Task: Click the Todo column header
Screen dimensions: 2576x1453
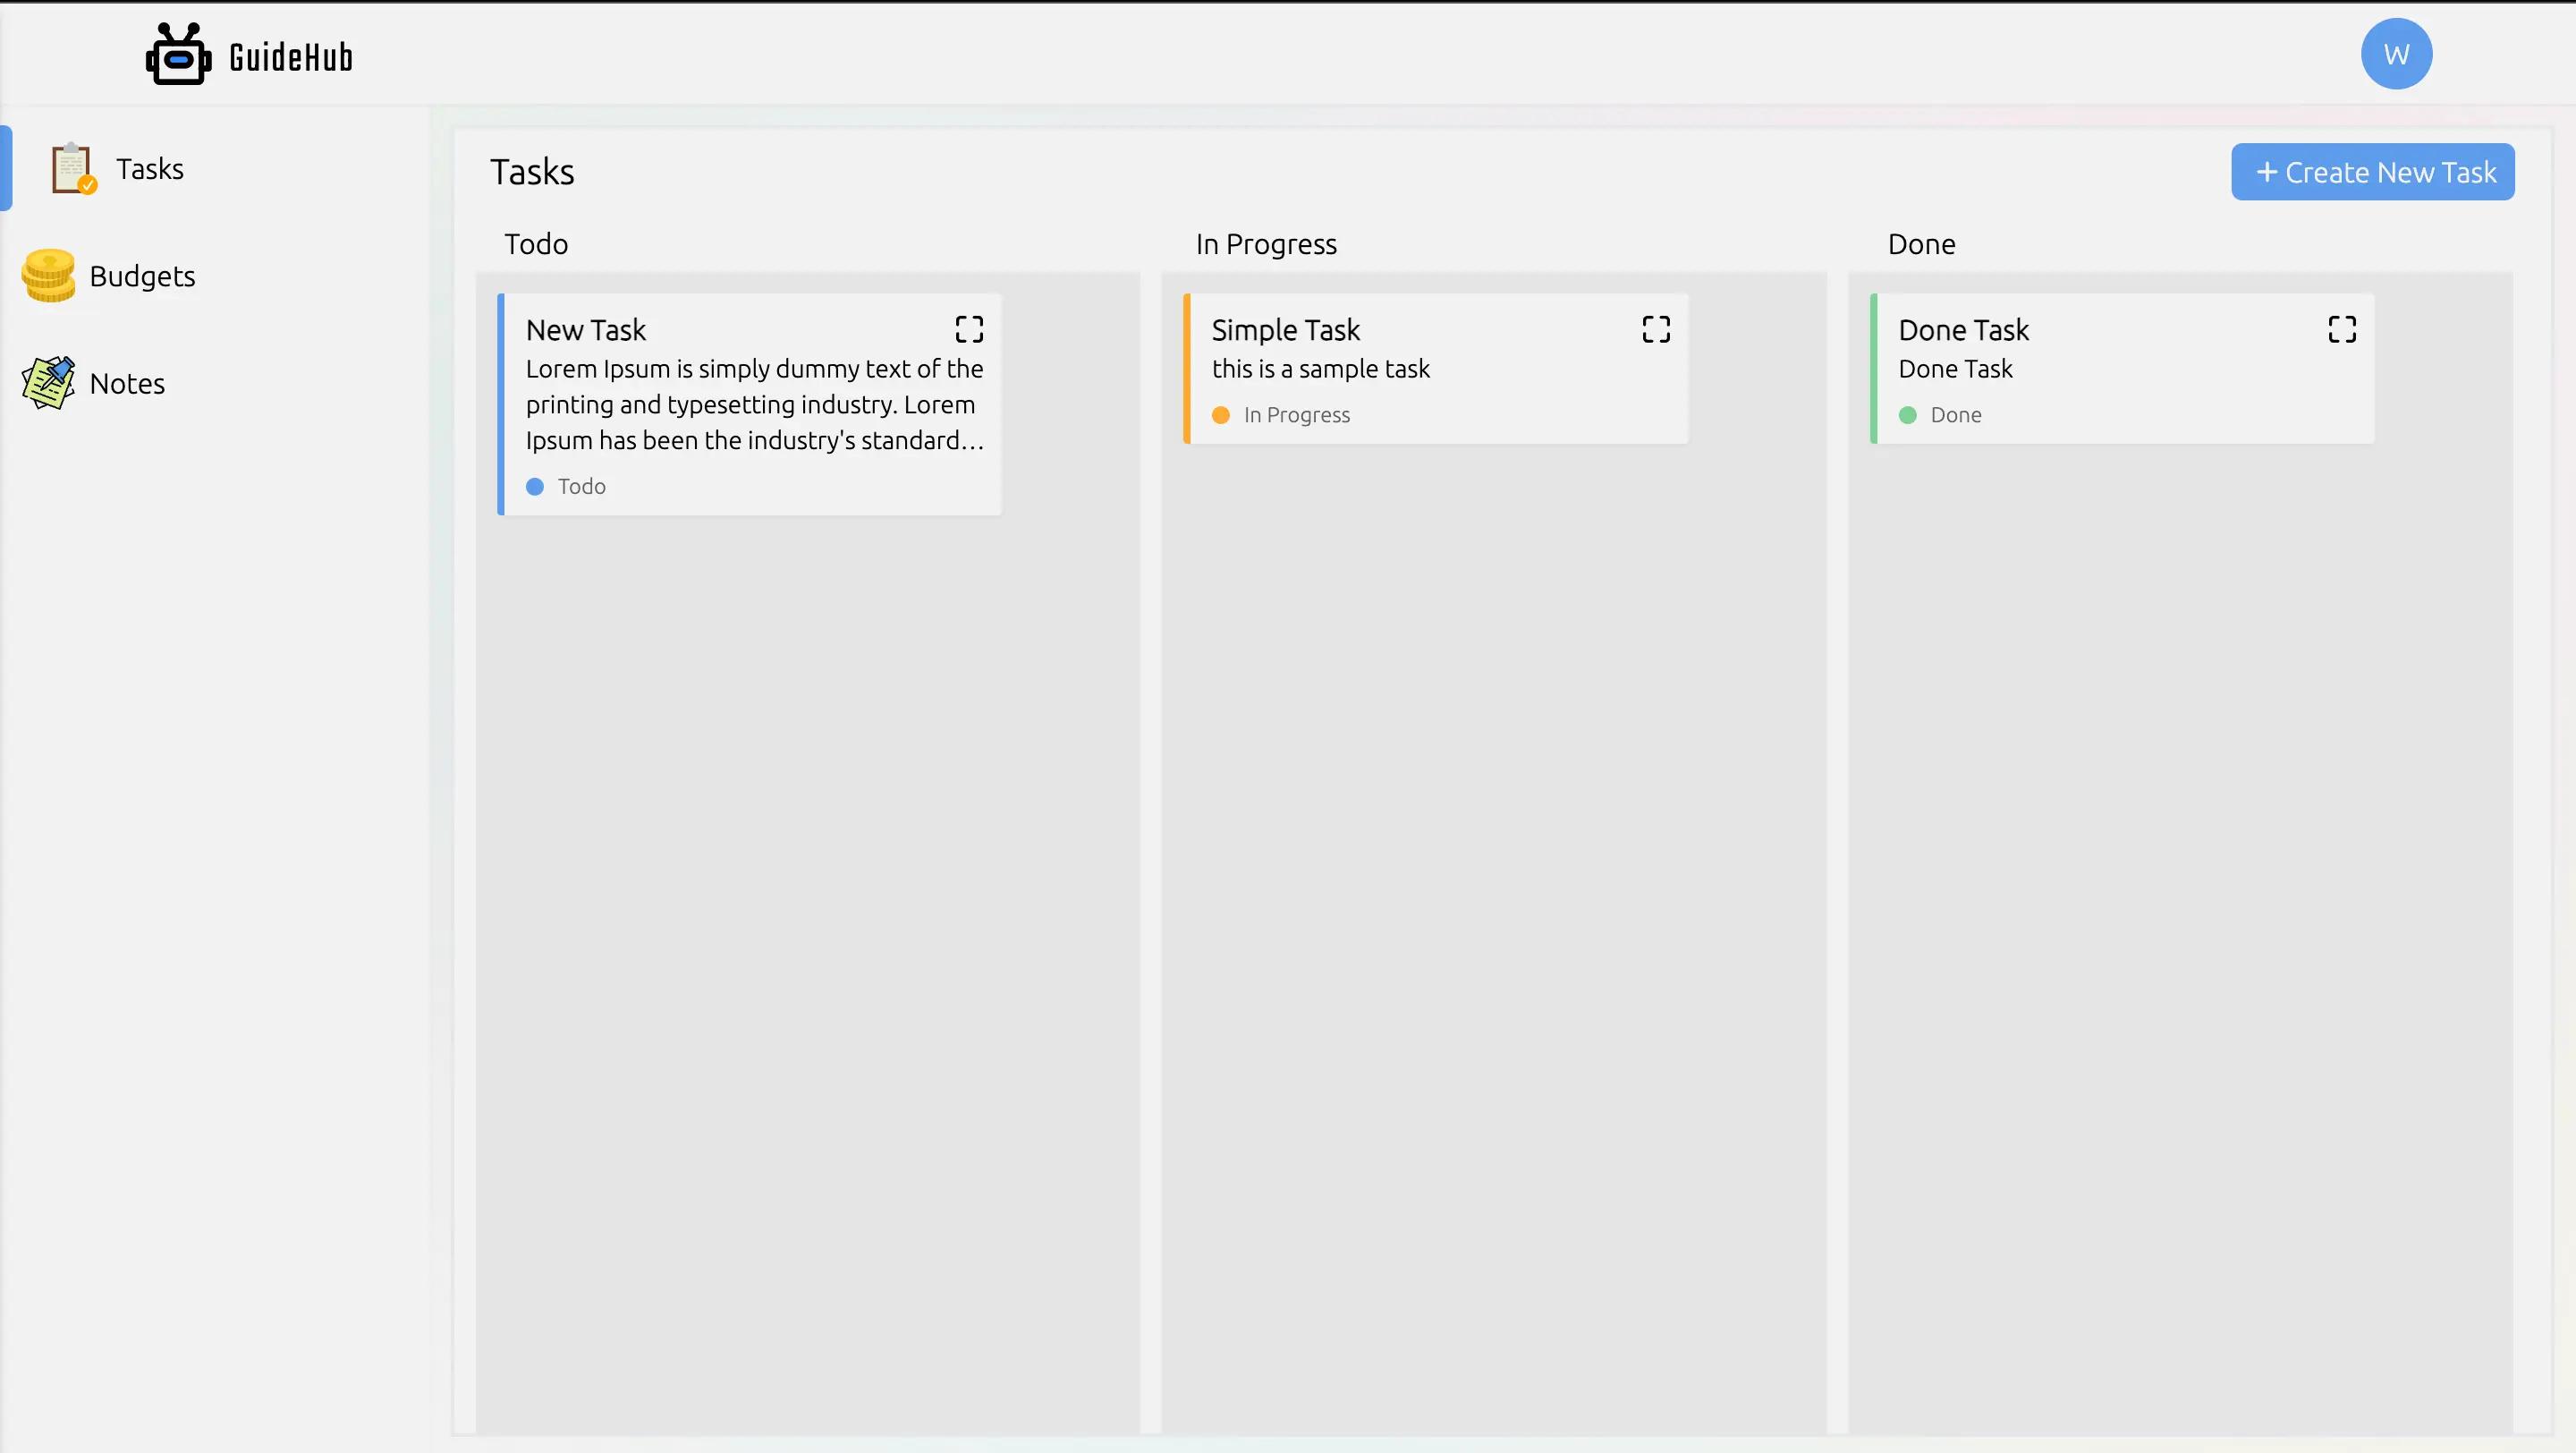Action: [x=536, y=244]
